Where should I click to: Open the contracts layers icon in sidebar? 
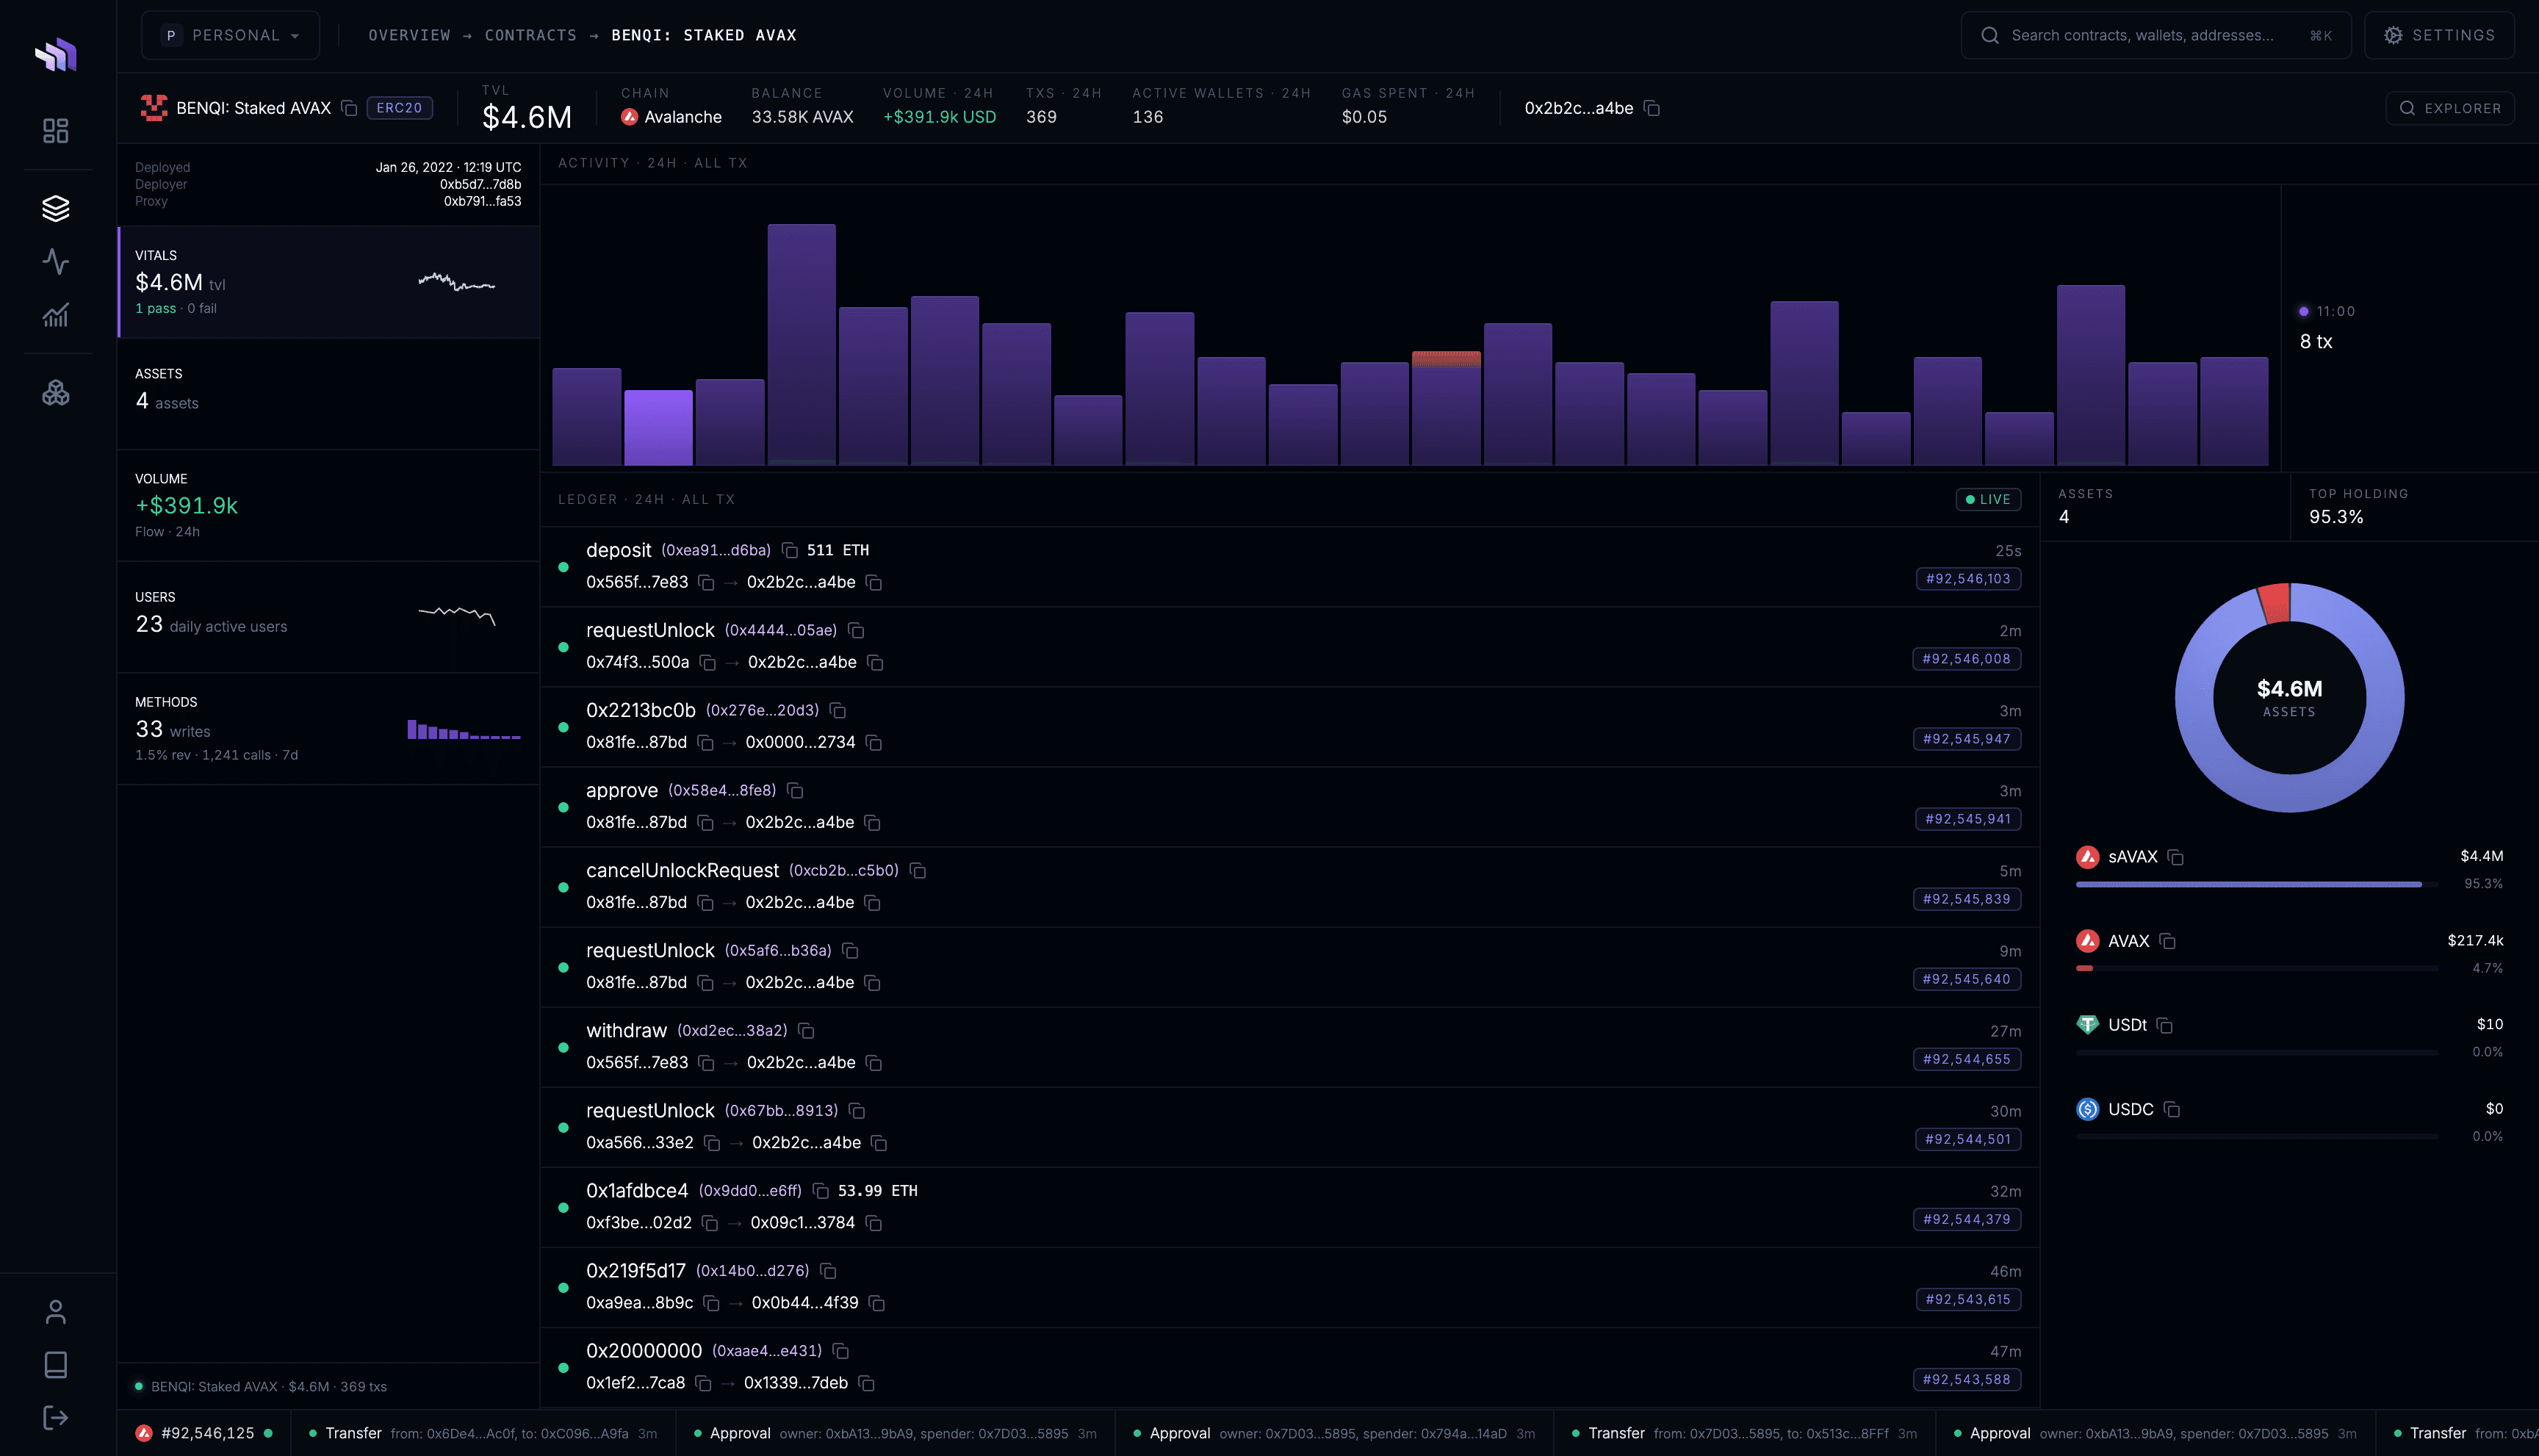[56, 208]
